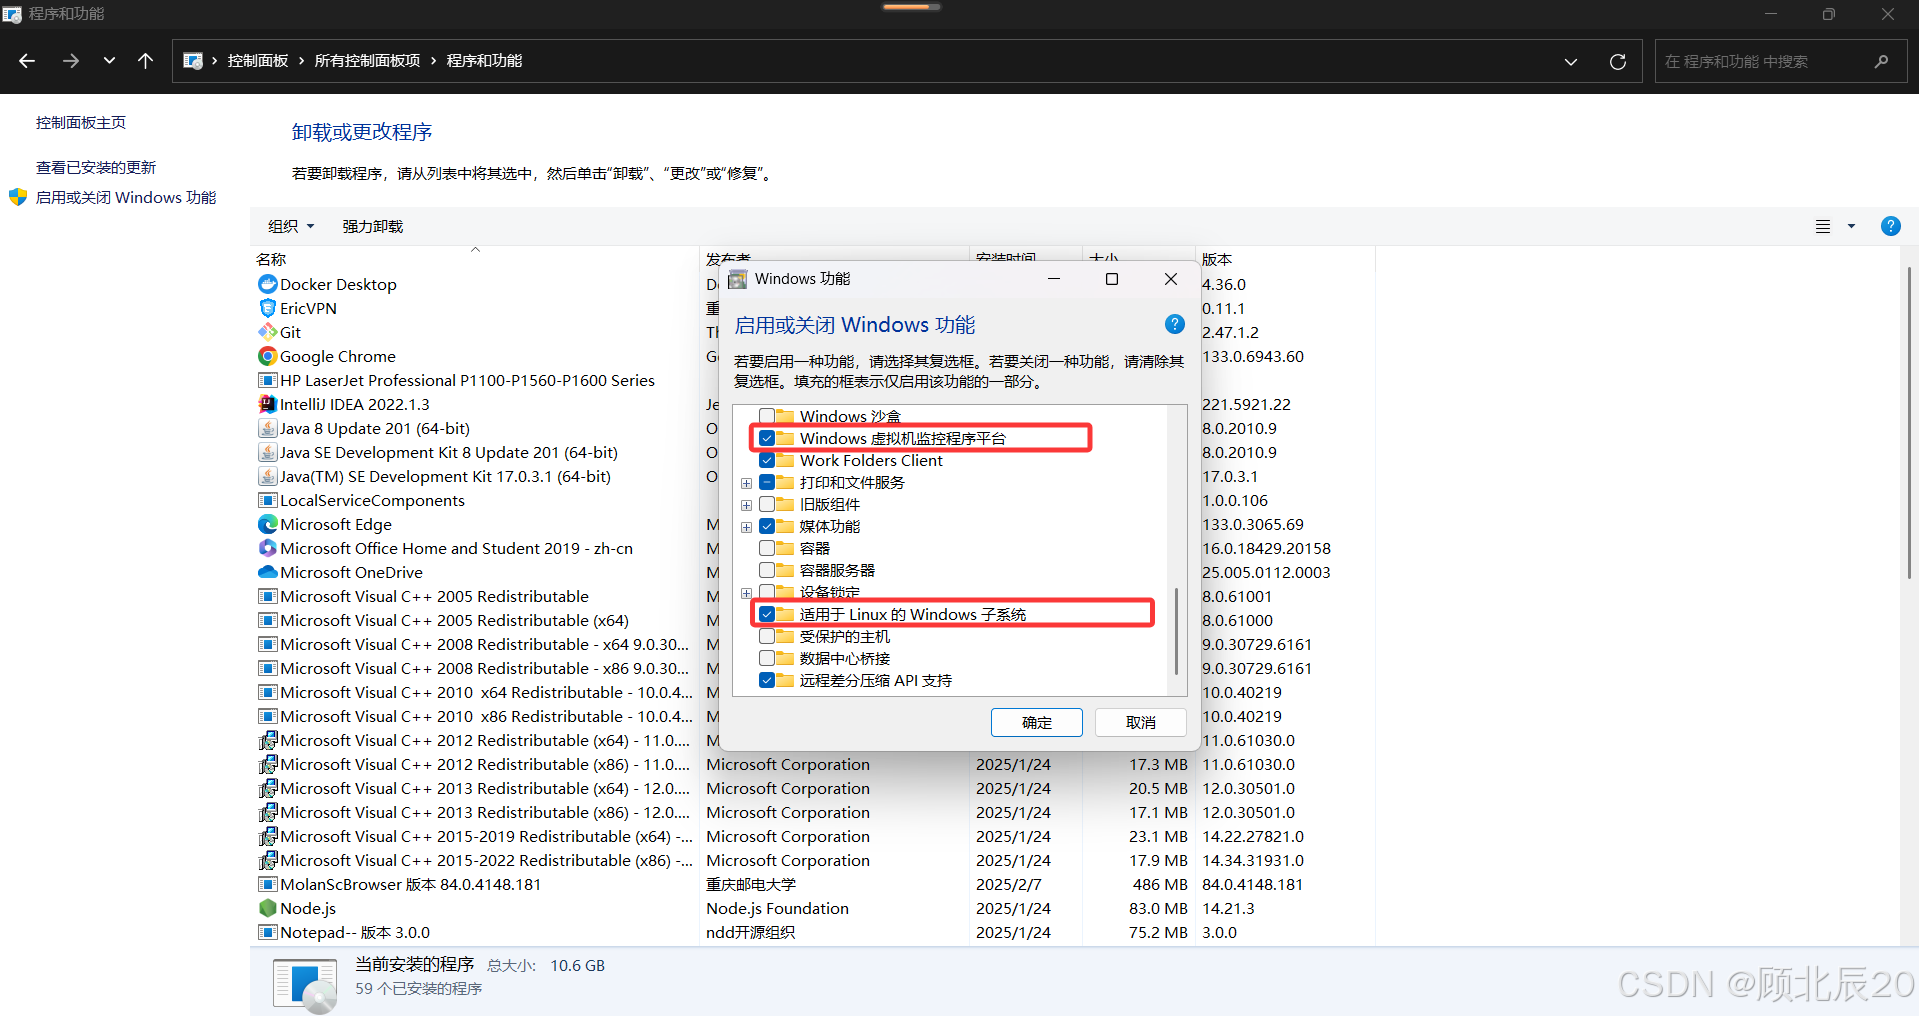Click the 强力卸载 toolbar item
The width and height of the screenshot is (1919, 1016).
(373, 227)
